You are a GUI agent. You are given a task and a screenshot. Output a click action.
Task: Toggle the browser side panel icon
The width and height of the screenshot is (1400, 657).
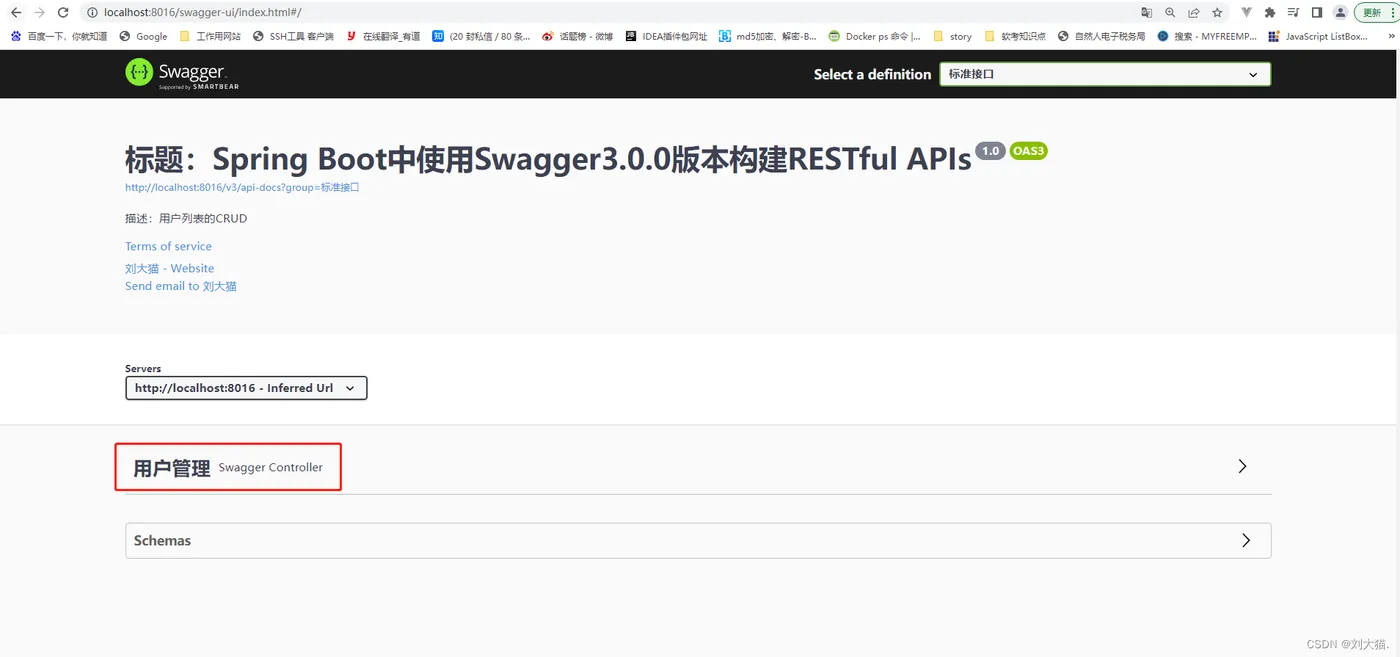coord(1317,13)
